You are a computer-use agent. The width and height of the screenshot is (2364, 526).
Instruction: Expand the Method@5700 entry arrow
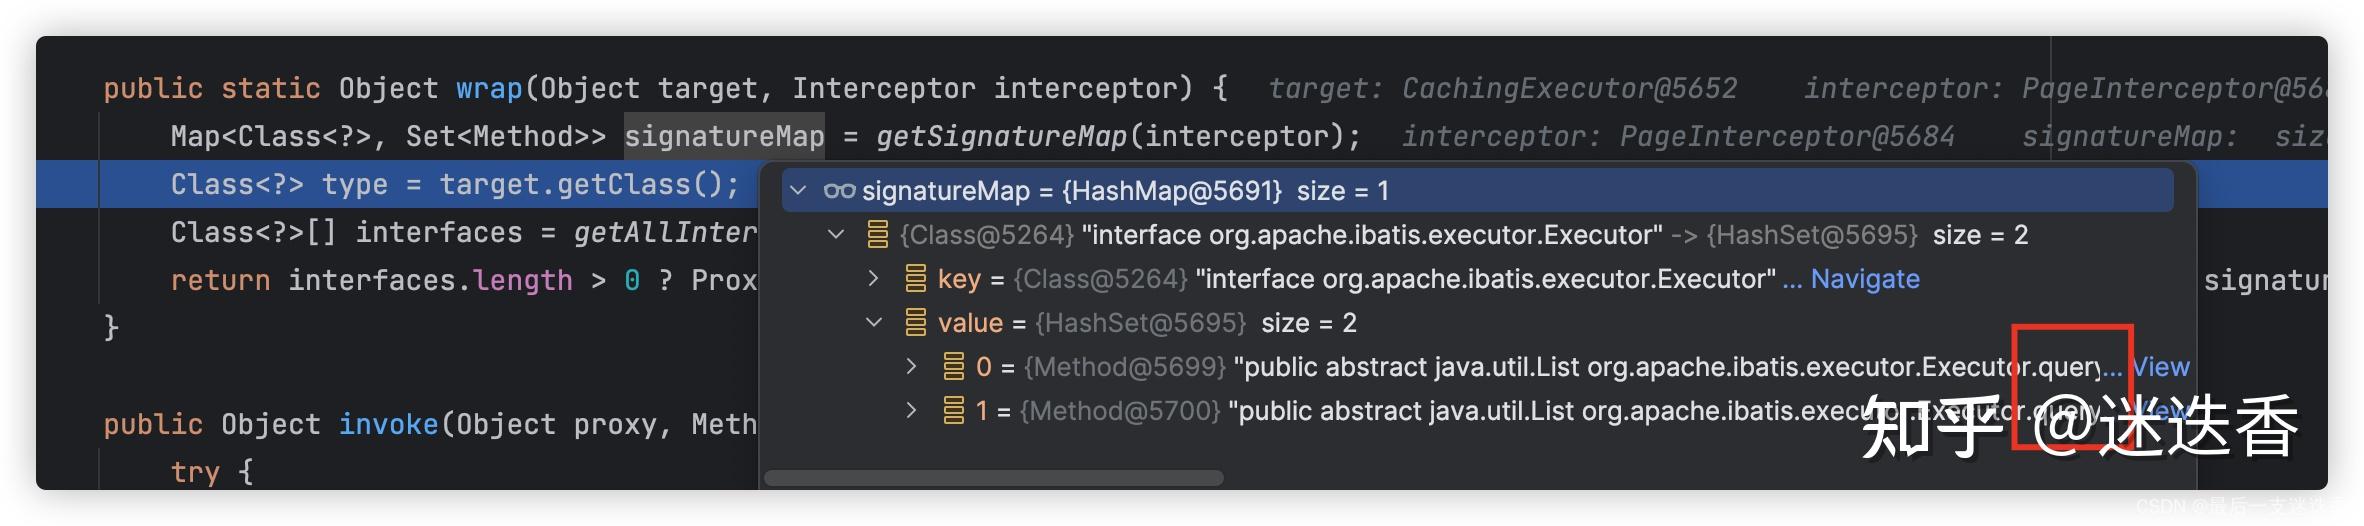coord(911,410)
